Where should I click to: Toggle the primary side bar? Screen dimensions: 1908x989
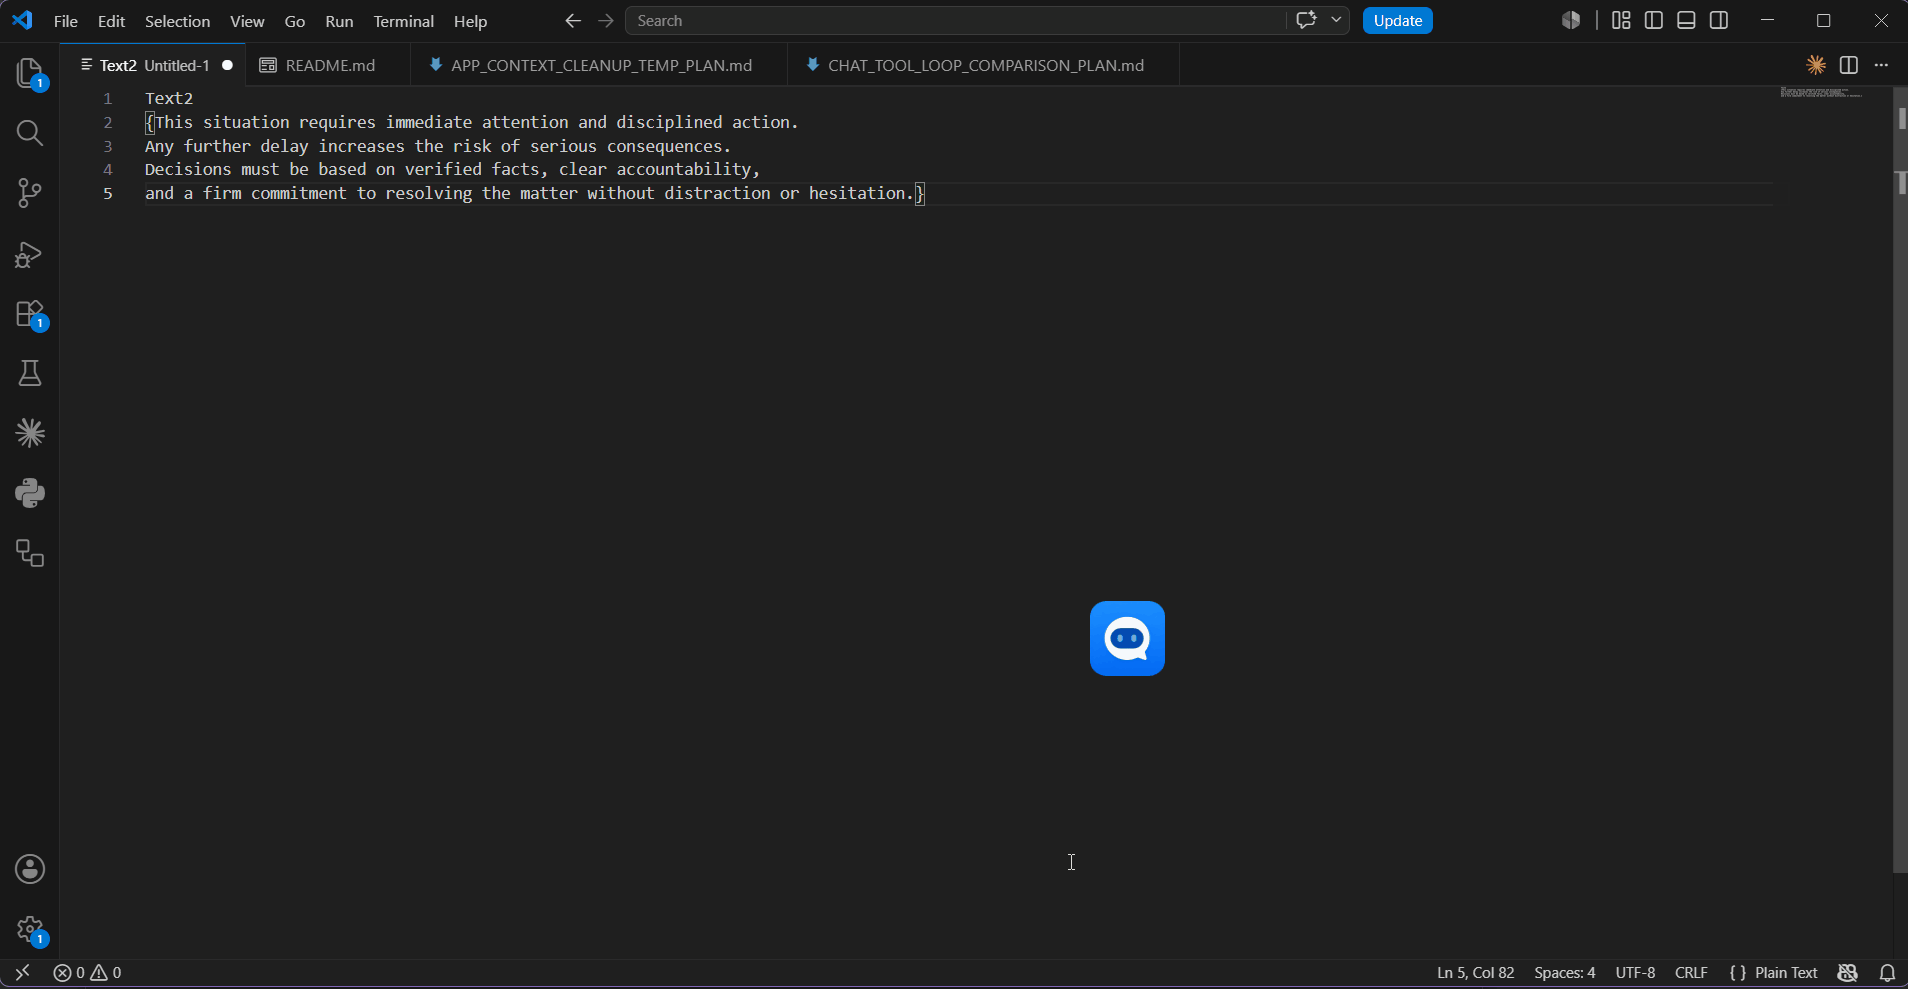(x=1654, y=20)
